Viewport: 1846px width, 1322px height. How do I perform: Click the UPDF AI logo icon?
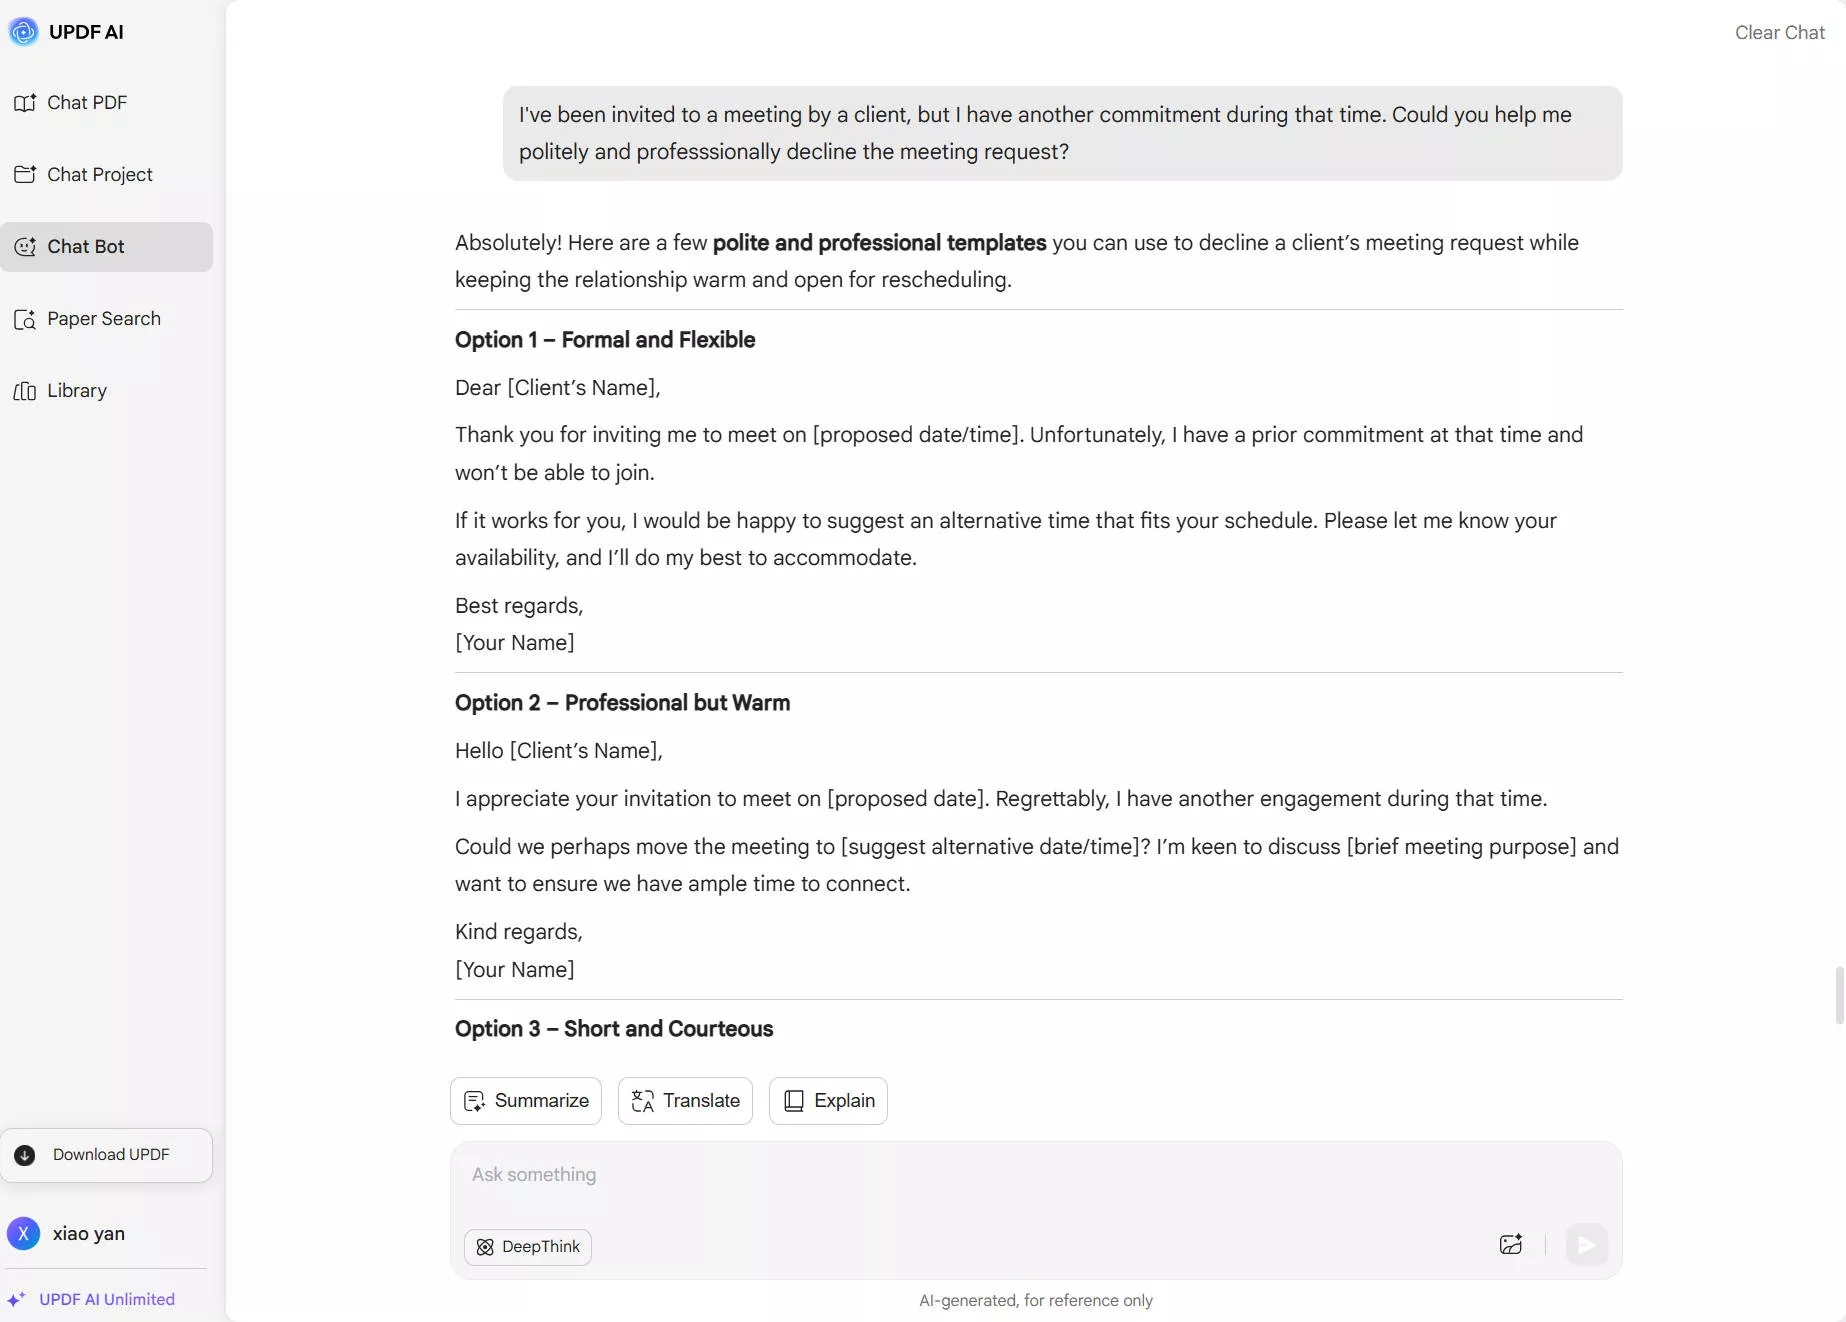(24, 31)
